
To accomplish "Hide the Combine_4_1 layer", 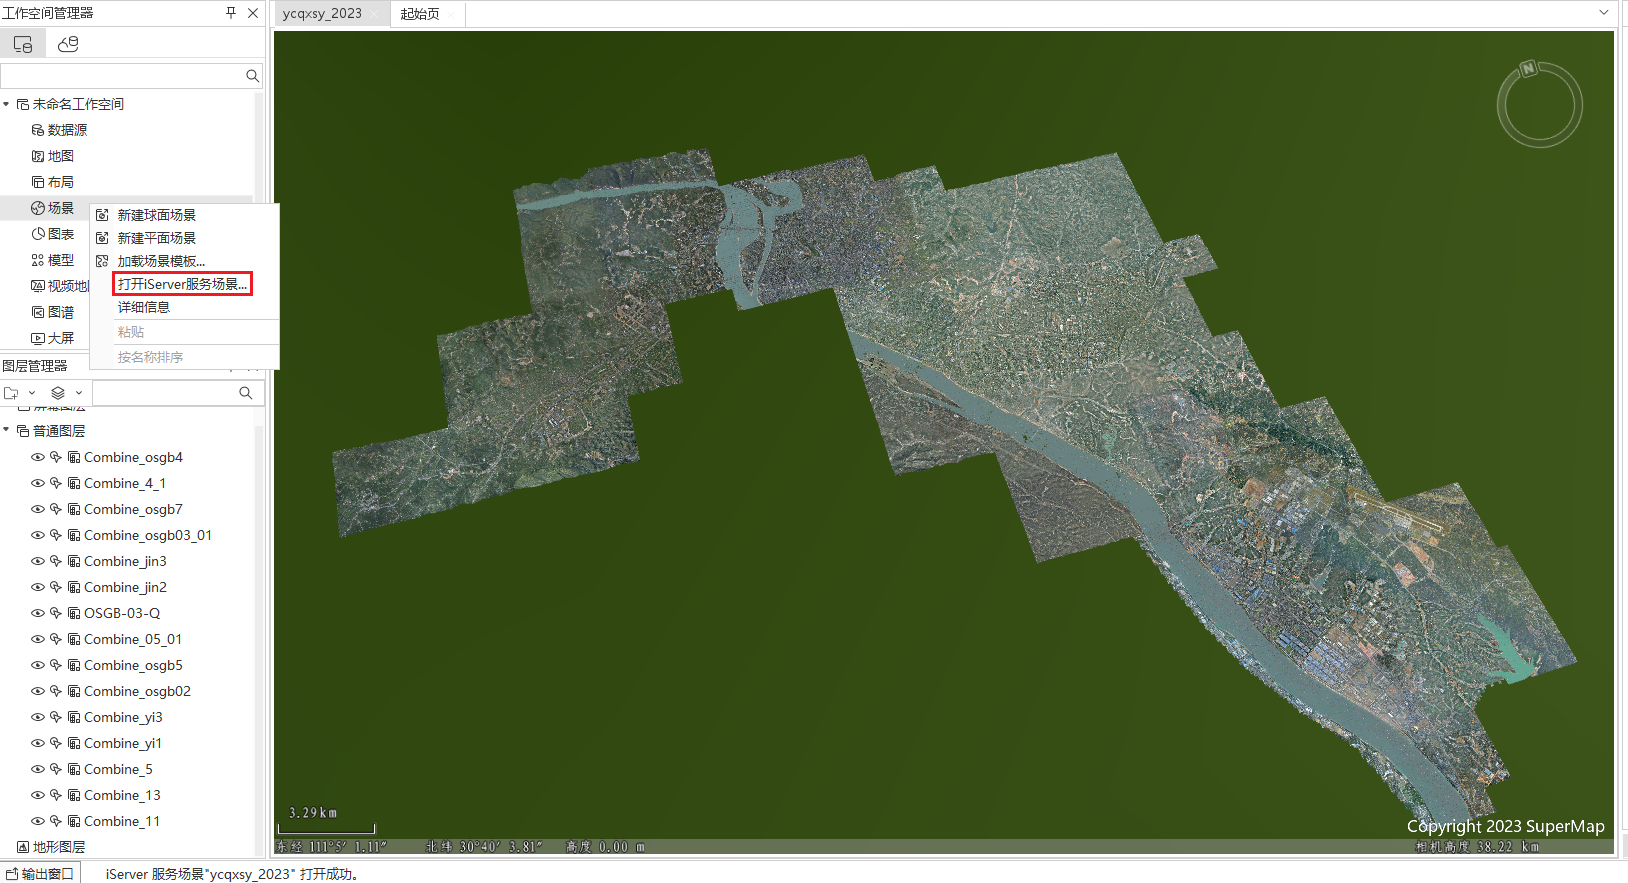I will 38,483.
